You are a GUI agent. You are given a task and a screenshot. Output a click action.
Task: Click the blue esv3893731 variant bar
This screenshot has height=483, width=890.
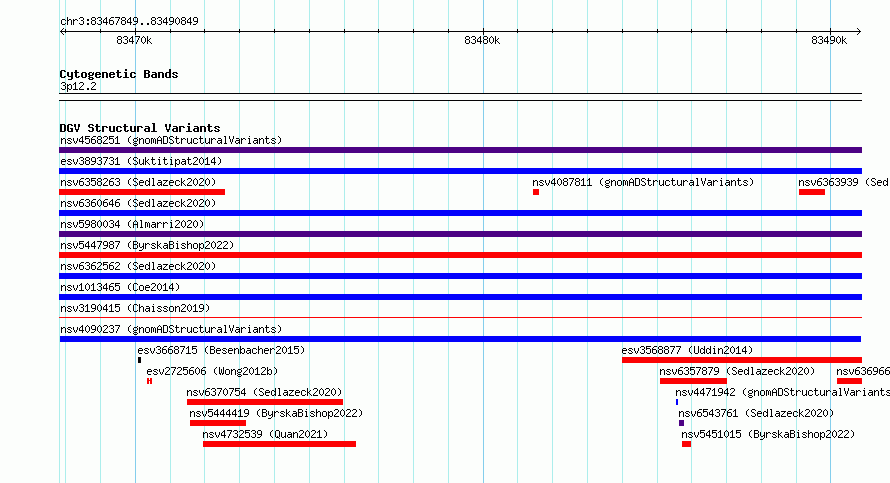(460, 171)
